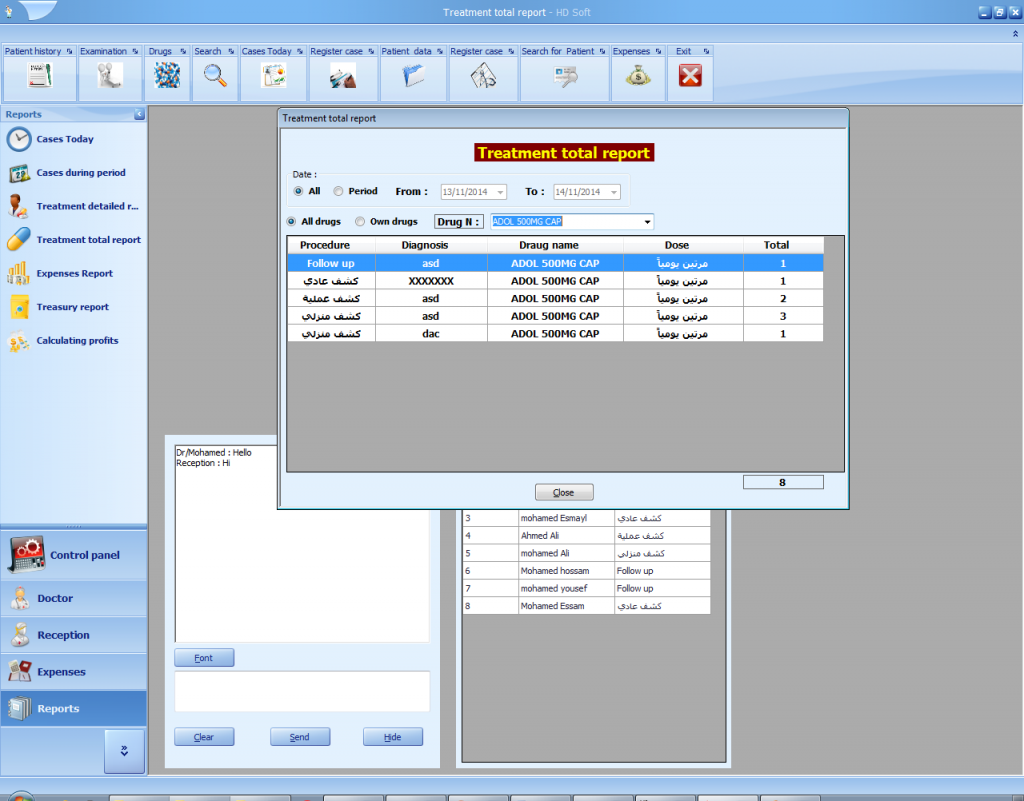The height and width of the screenshot is (801, 1024).
Task: Open Cases Today in the Reports sidebar
Action: (65, 139)
